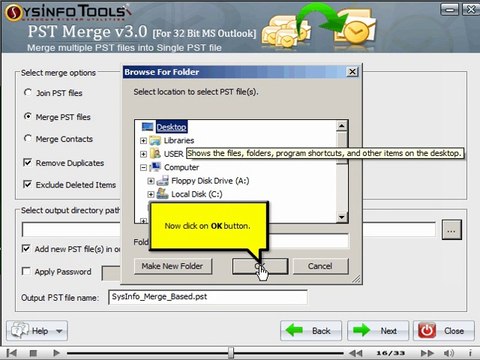The width and height of the screenshot is (480, 360).
Task: Play the tutorial with play button
Action: [x=56, y=353]
